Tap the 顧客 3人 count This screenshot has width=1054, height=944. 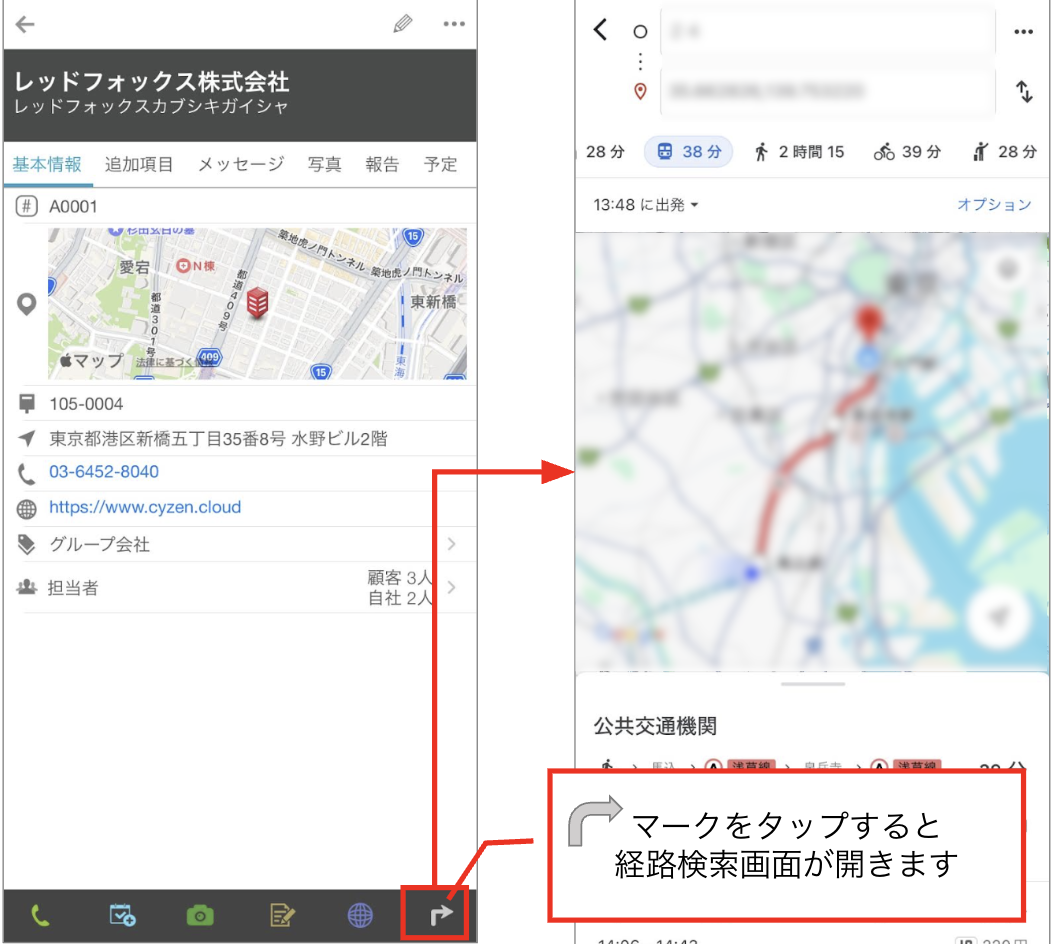pyautogui.click(x=400, y=578)
